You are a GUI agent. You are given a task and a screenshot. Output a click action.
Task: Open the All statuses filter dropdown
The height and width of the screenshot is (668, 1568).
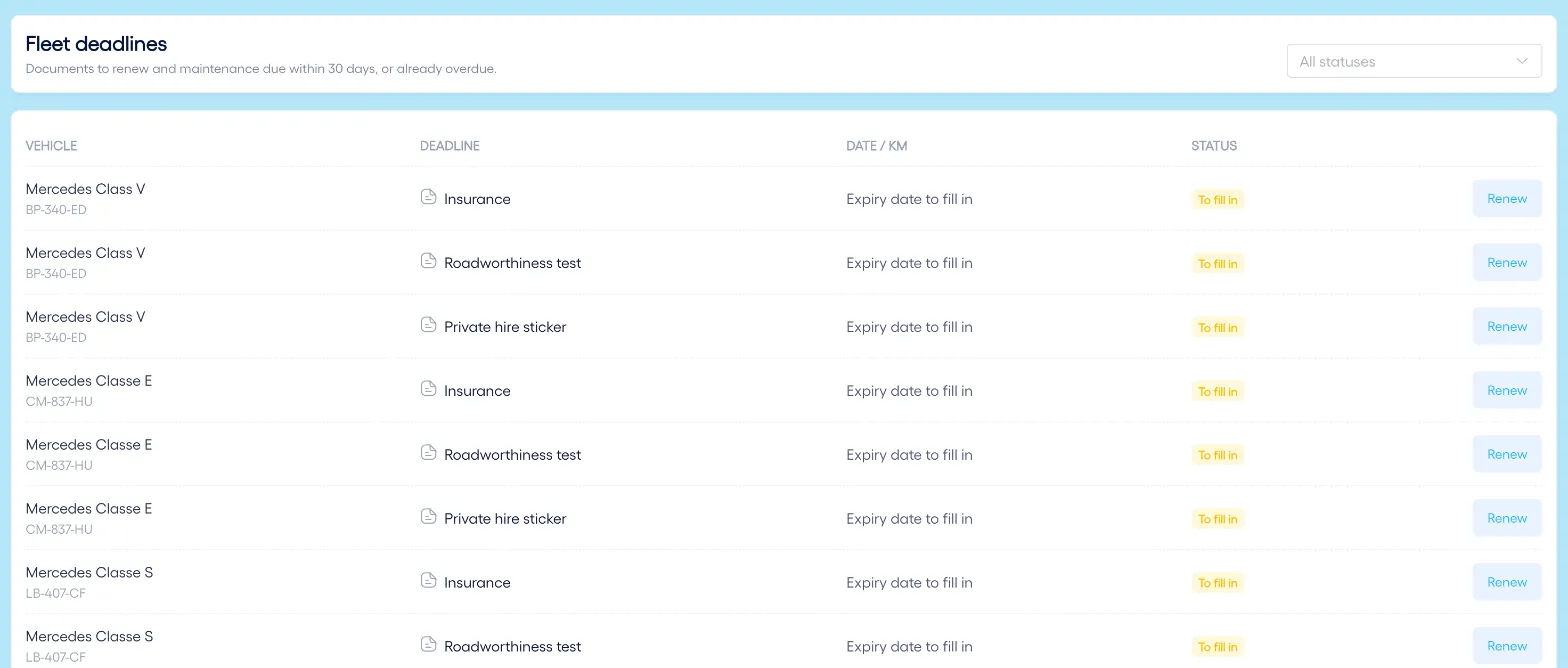[1414, 61]
